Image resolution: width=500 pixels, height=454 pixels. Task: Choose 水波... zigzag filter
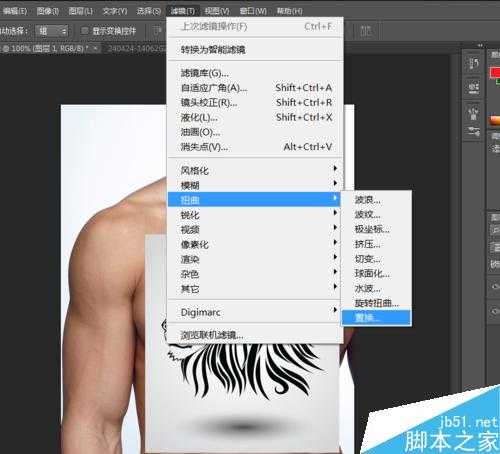tap(377, 288)
